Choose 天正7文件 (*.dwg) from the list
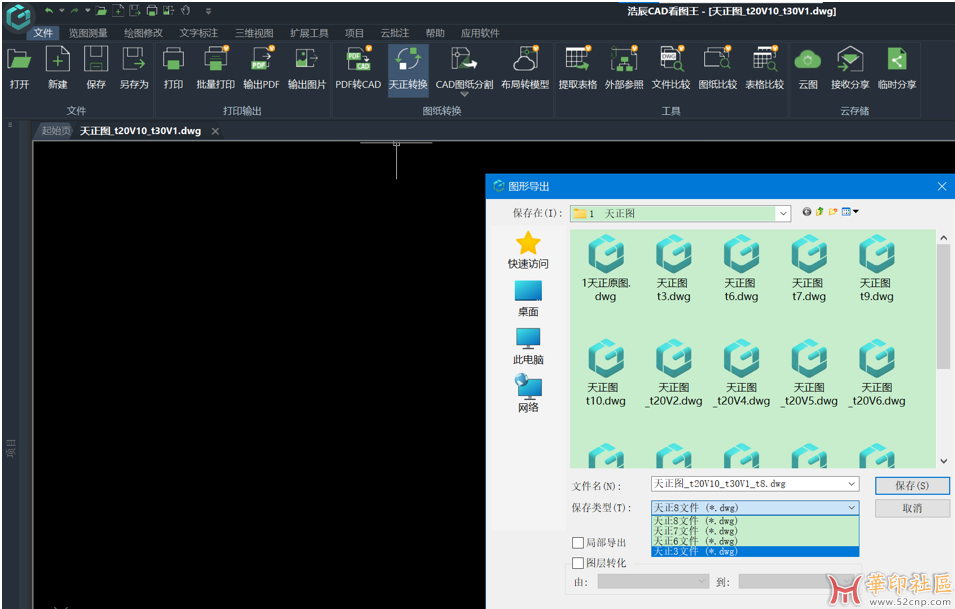The height and width of the screenshot is (609, 955). [x=755, y=531]
